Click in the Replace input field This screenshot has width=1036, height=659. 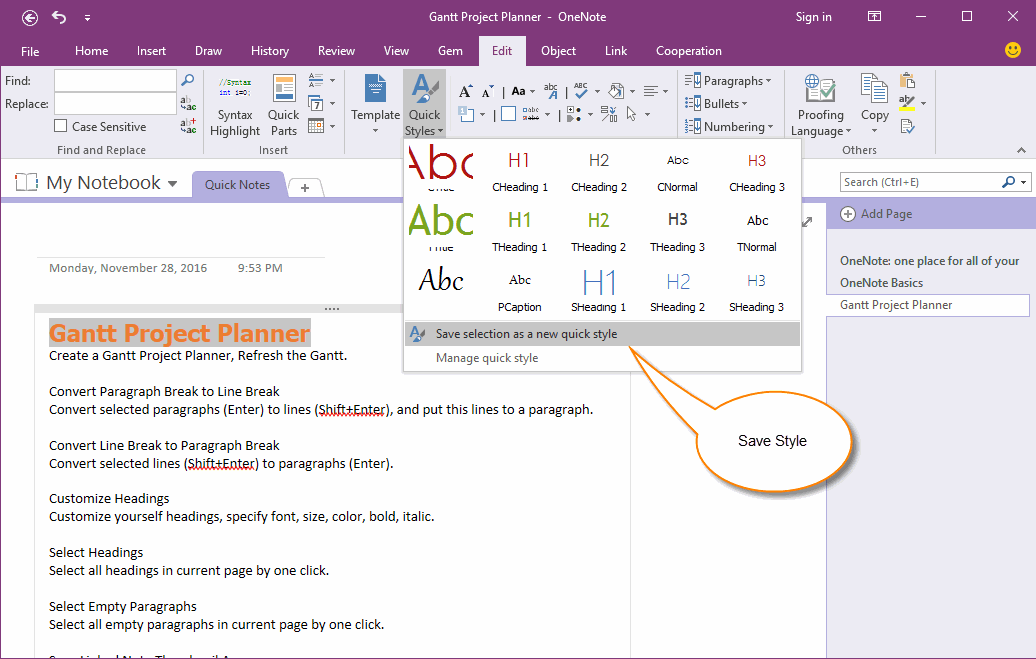(x=116, y=103)
